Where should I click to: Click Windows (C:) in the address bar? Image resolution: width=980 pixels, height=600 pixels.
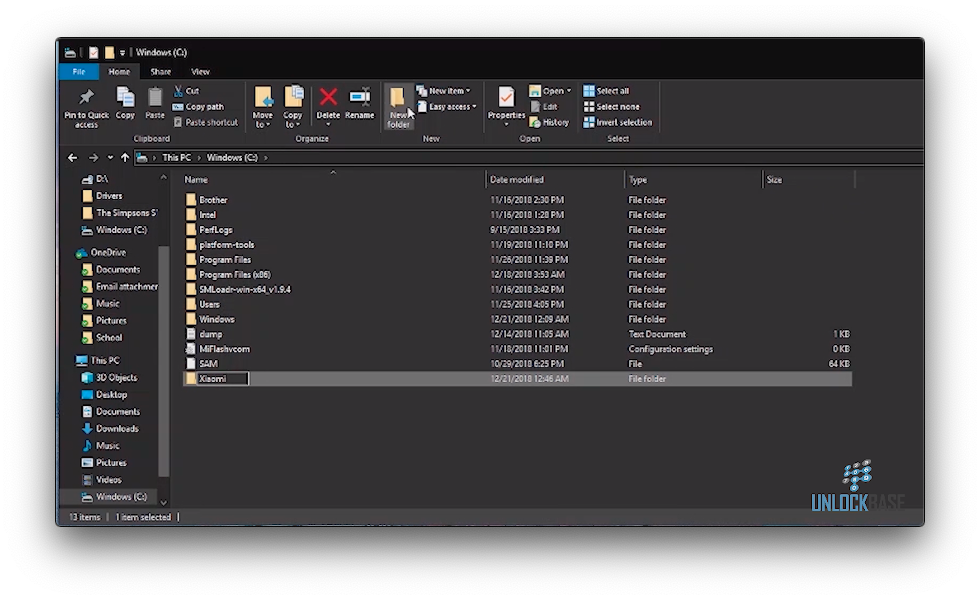point(232,158)
